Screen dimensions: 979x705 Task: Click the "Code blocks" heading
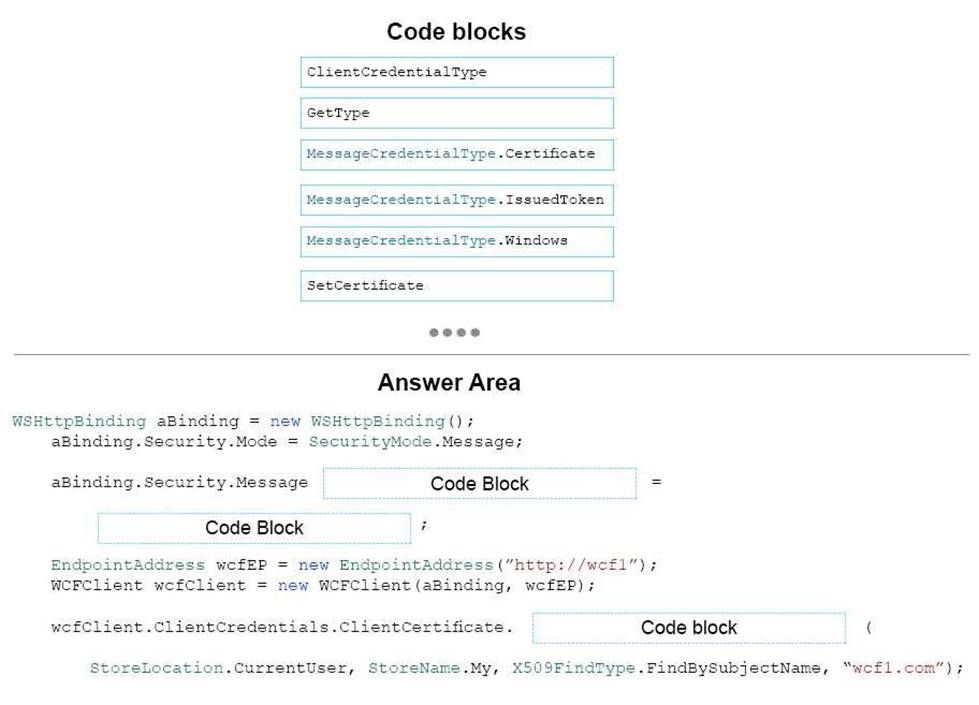456,32
